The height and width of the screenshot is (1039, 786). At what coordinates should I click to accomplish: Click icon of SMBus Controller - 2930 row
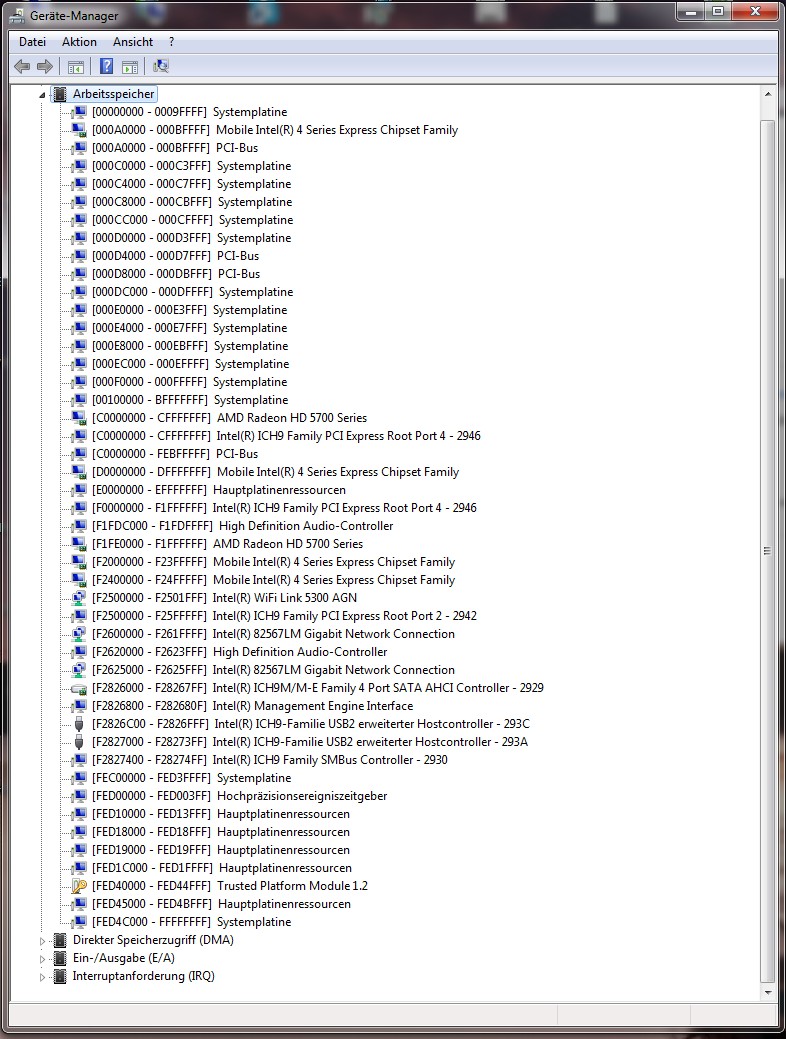click(79, 760)
